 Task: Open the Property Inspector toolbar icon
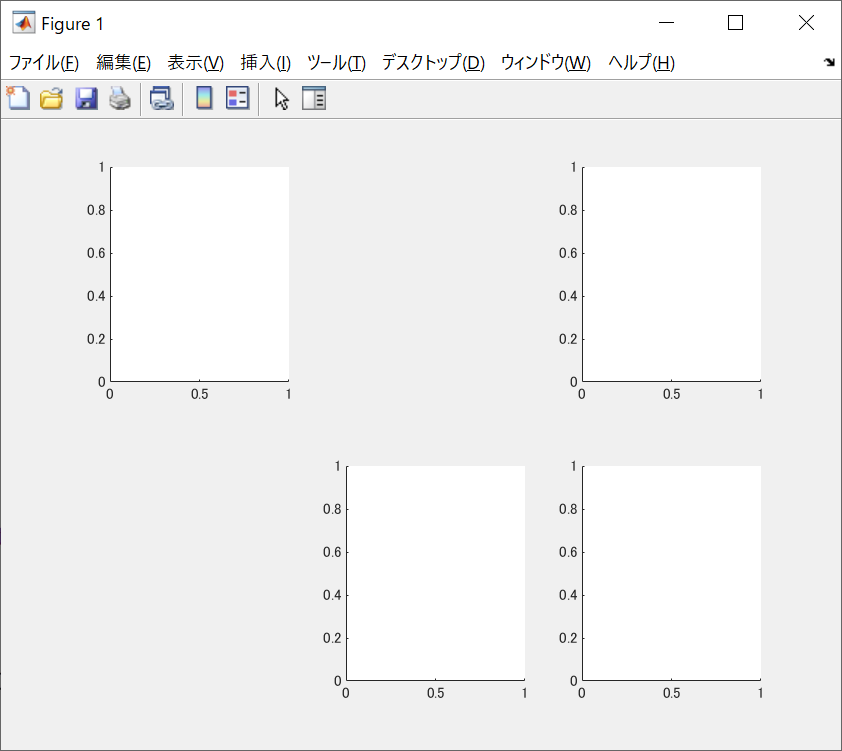click(x=314, y=98)
